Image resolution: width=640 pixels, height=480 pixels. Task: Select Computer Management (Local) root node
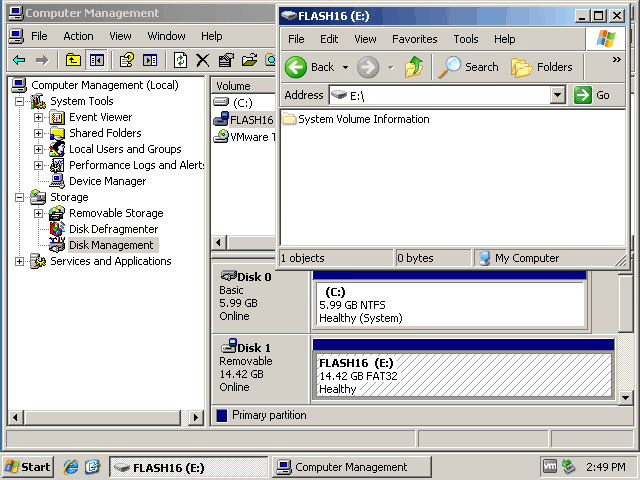click(104, 85)
